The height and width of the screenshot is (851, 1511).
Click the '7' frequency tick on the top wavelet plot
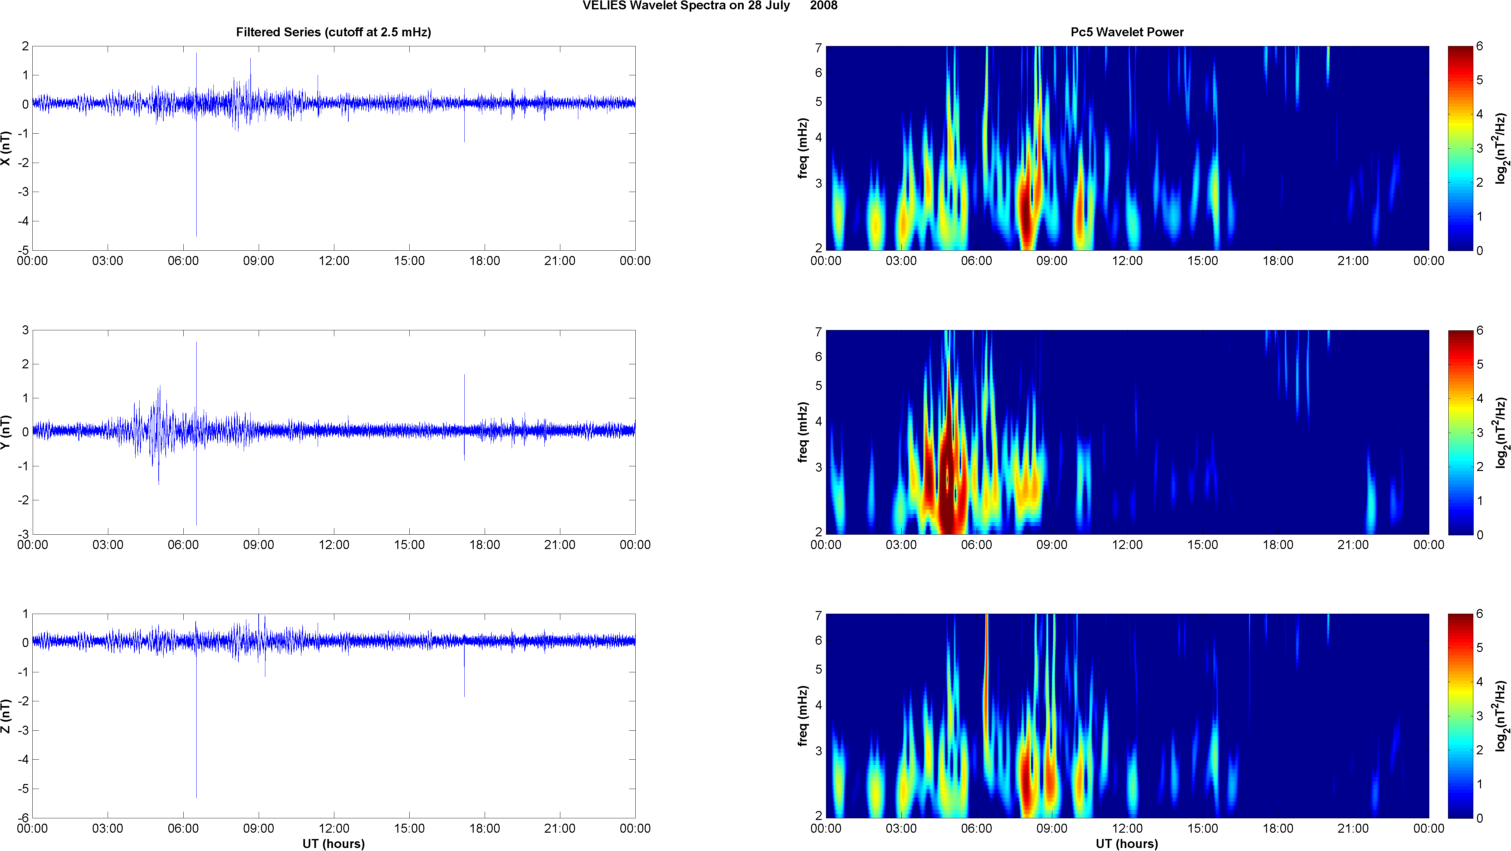(818, 48)
